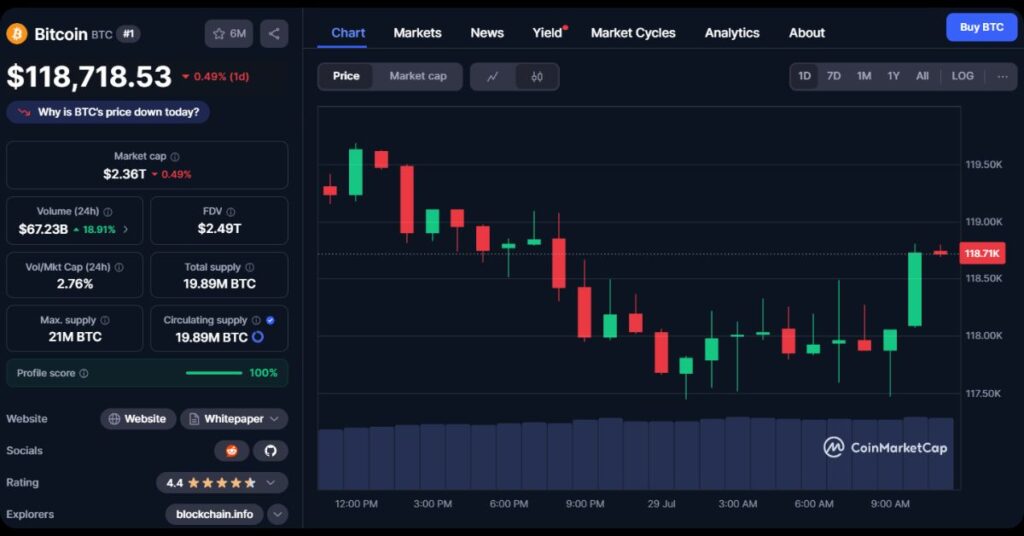Viewport: 1024px width, 536px height.
Task: Click the 2.76% Vol/Mkt Cap value
Action: coord(74,284)
